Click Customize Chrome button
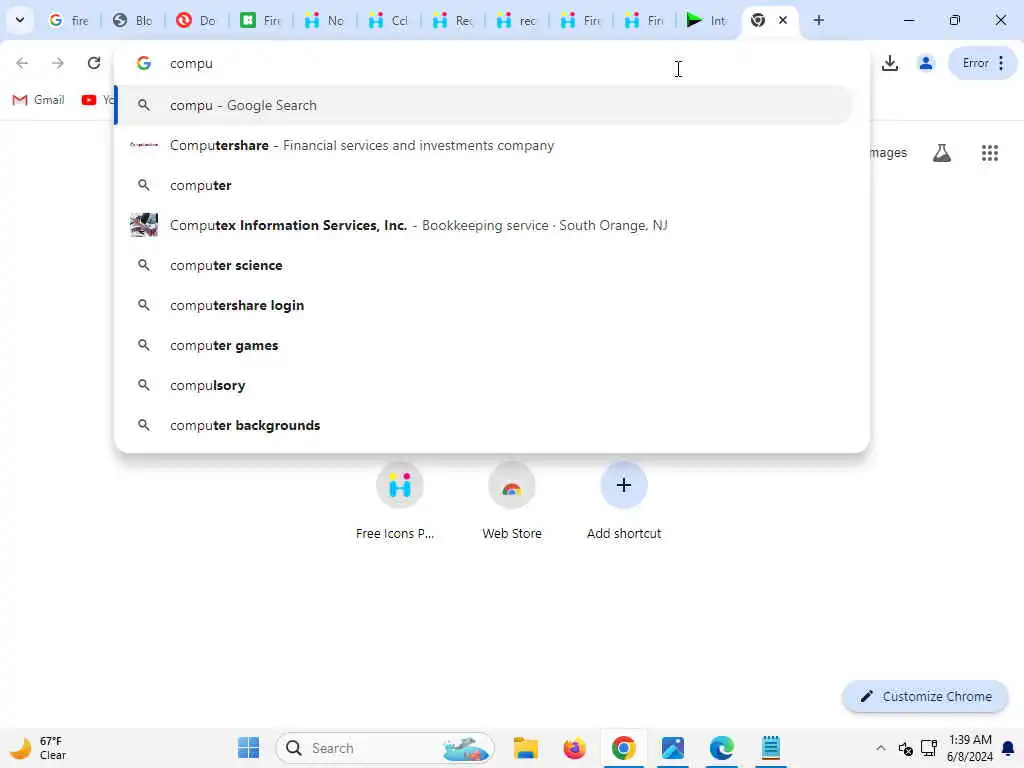The image size is (1024, 768). tap(925, 696)
